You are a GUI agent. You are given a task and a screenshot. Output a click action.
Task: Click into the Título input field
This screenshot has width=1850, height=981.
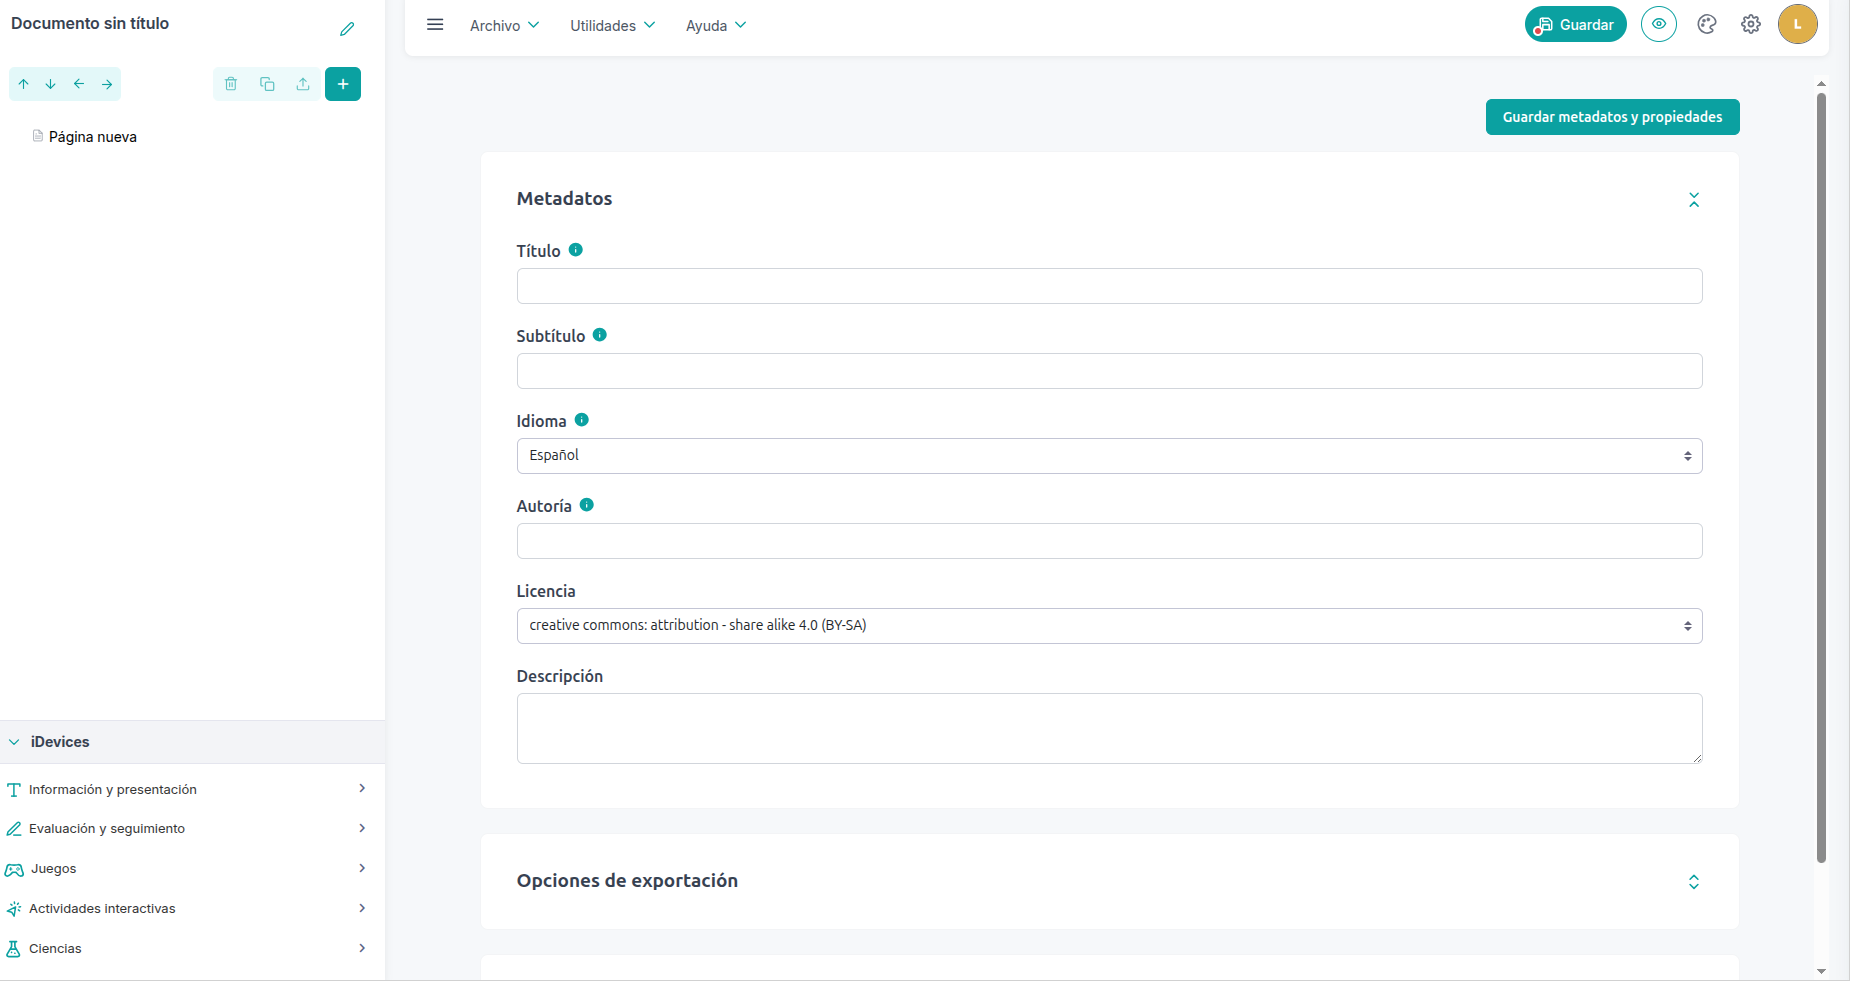tap(1109, 286)
